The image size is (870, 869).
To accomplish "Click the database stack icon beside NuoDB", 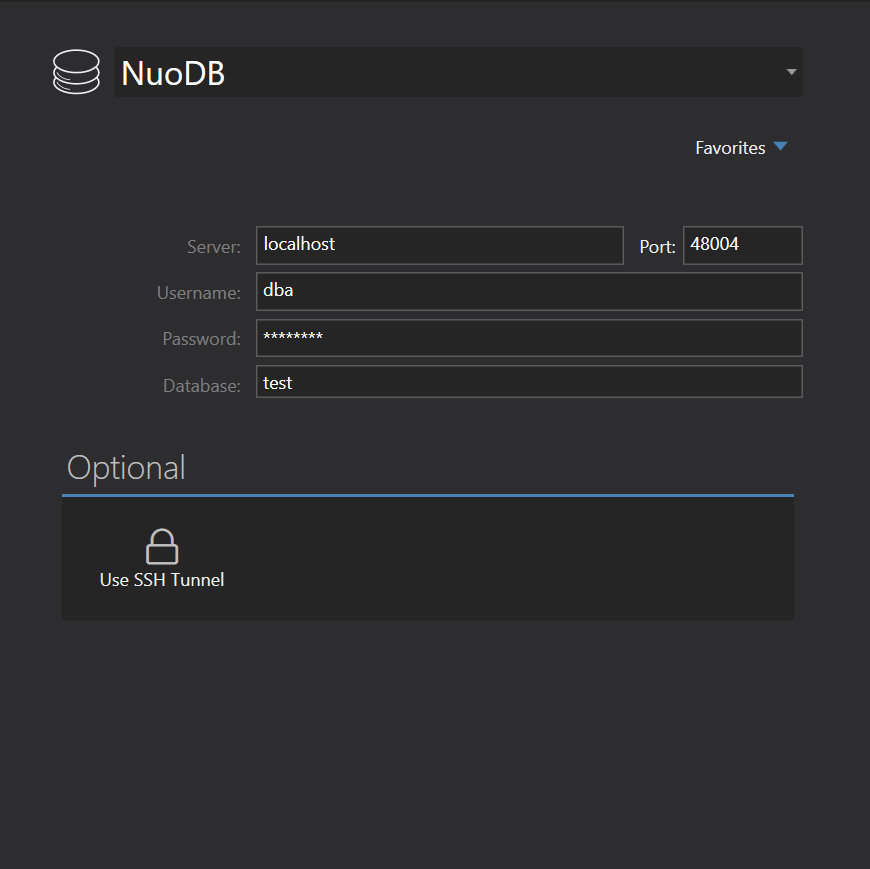I will [x=76, y=72].
